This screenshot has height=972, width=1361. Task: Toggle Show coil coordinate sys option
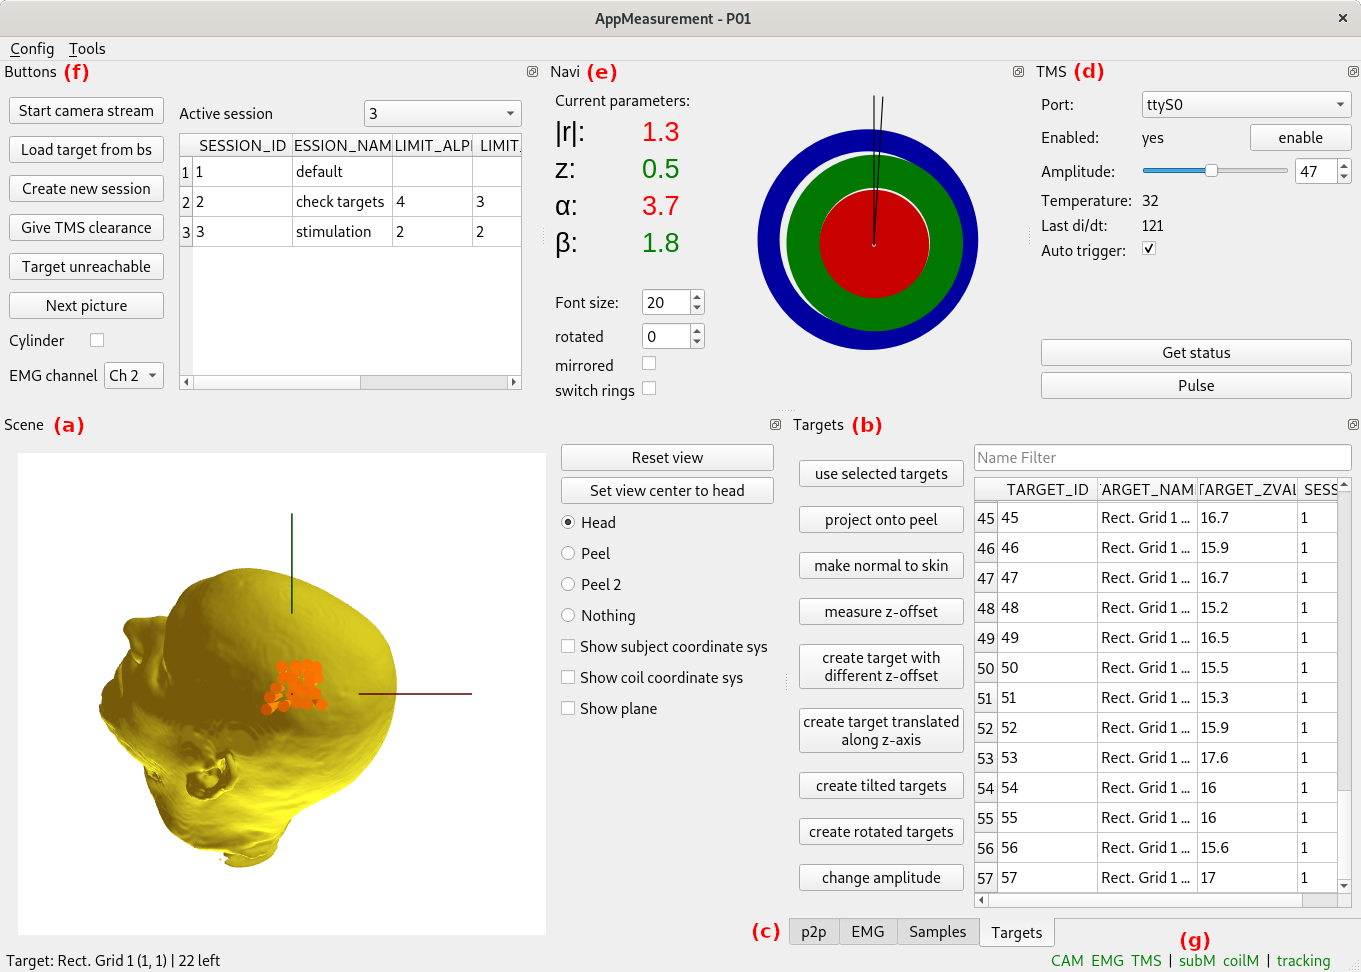coord(568,678)
